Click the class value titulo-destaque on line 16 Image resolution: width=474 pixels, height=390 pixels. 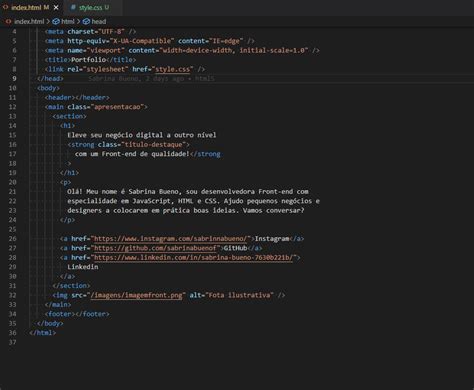pyautogui.click(x=153, y=144)
